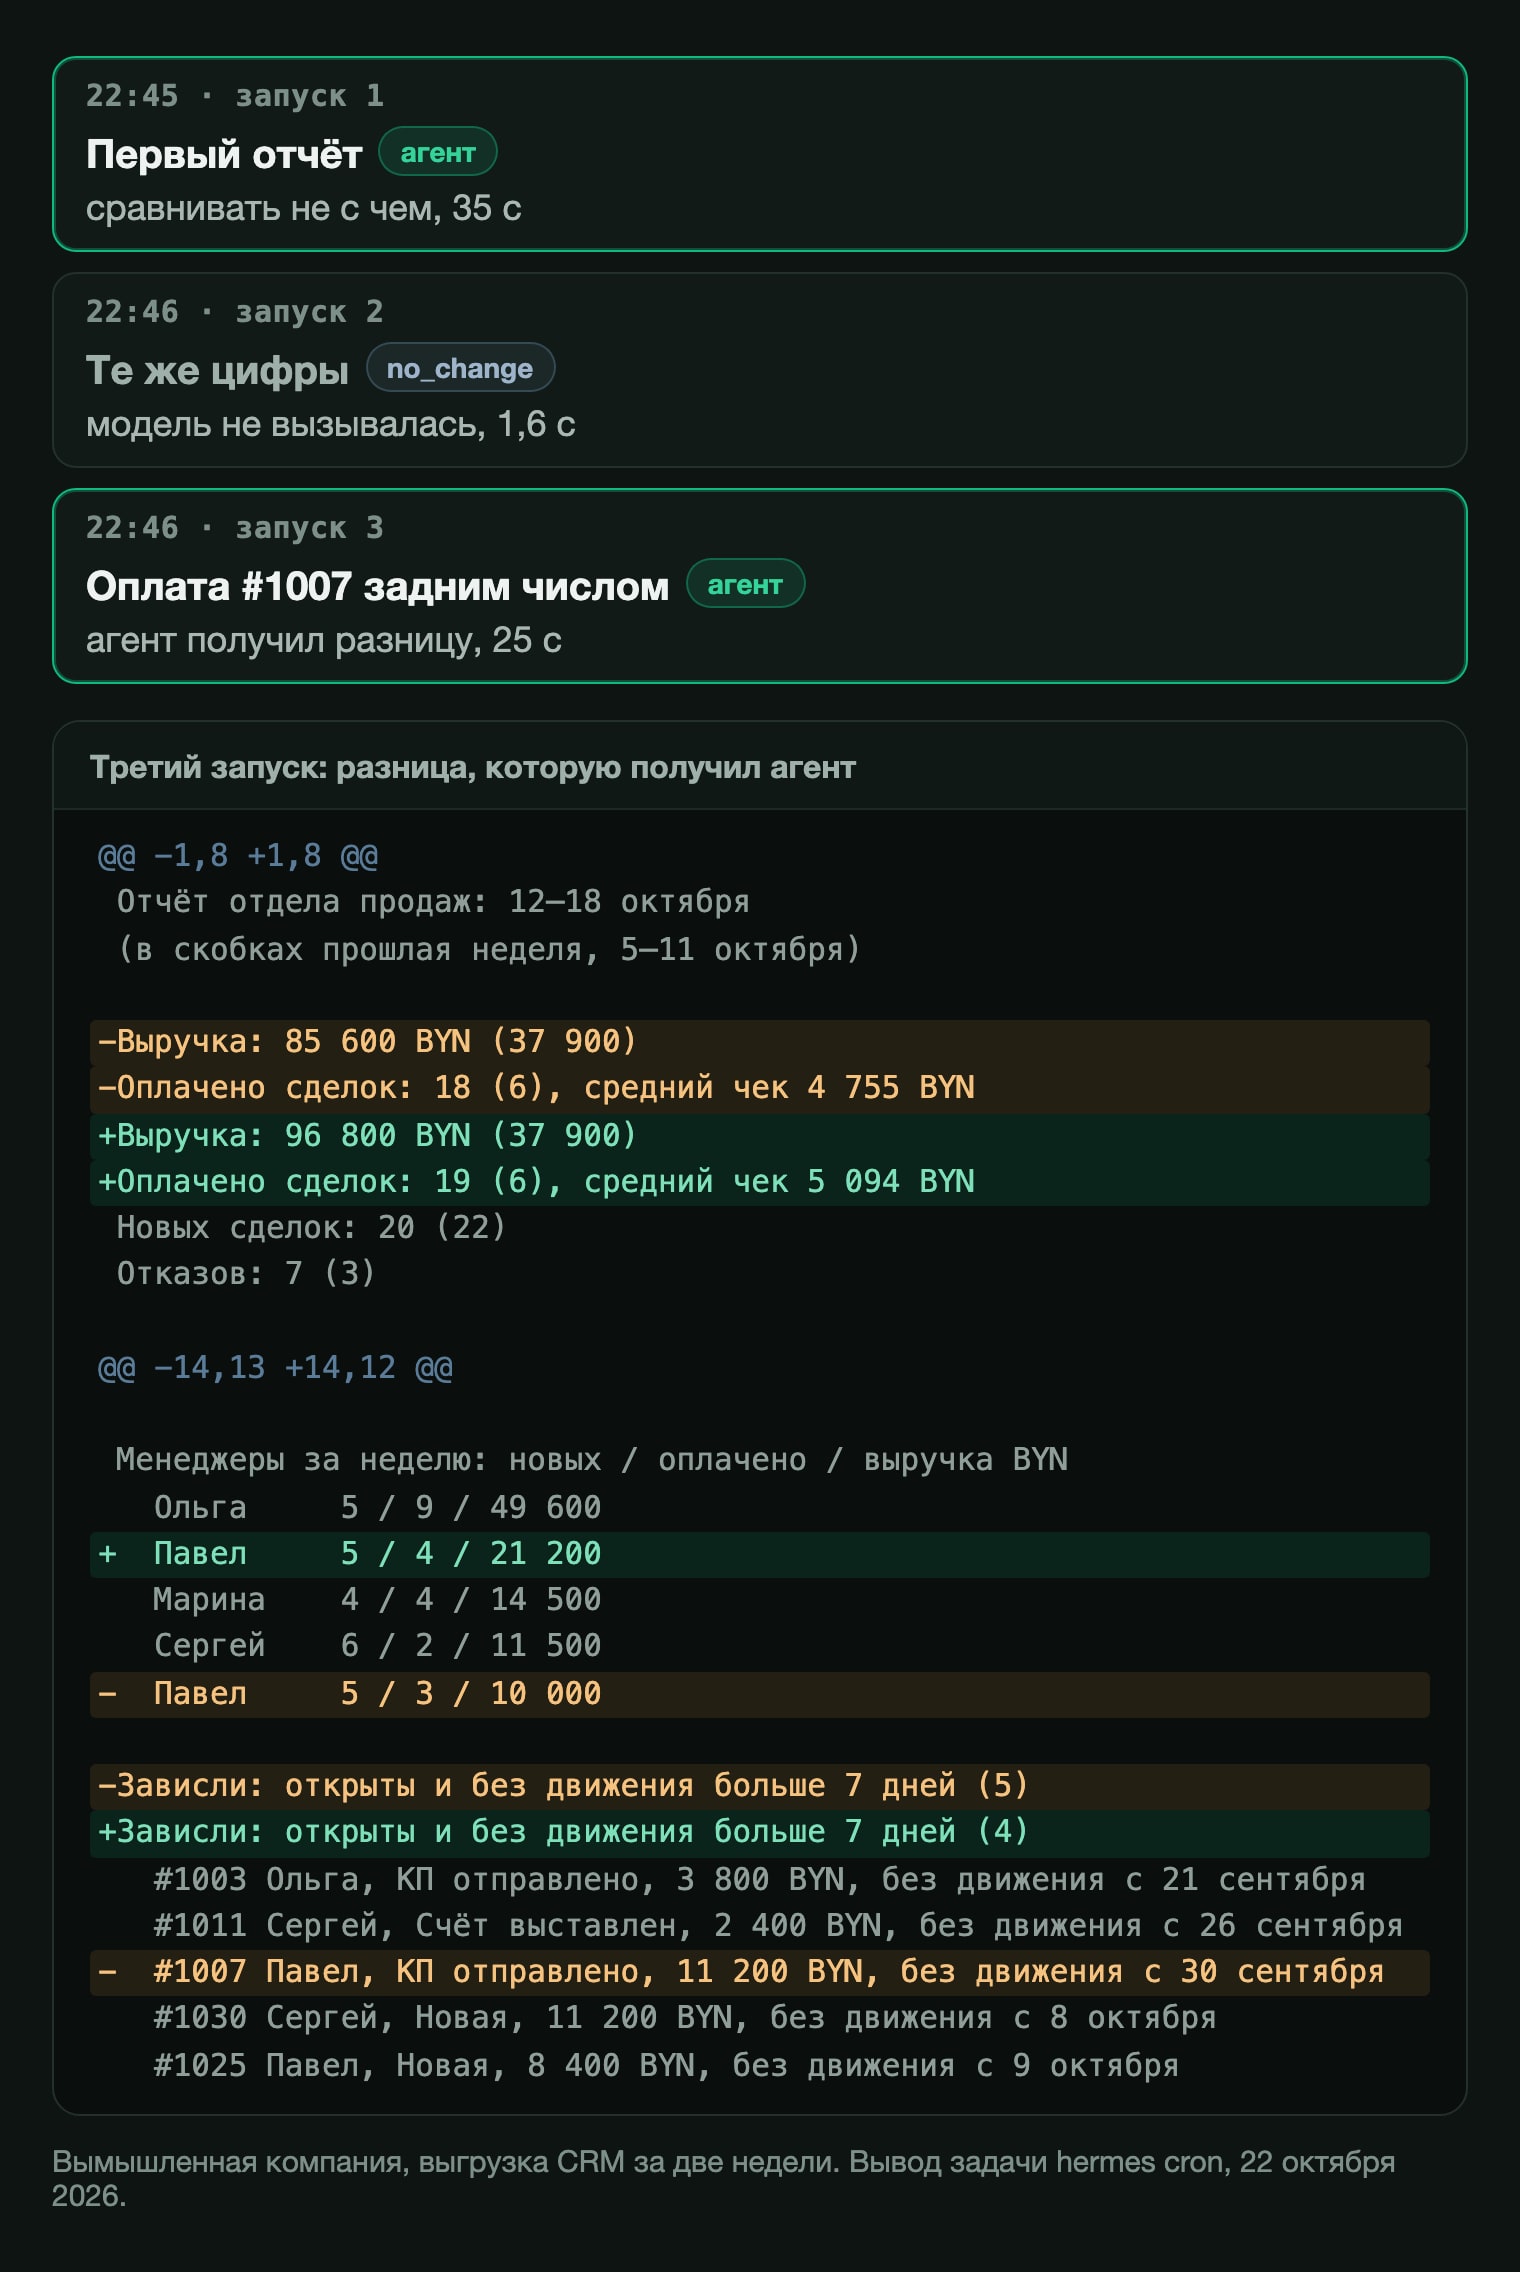Select the added Павел row with 21 200
Screen dimensions: 1520x2272
click(759, 1554)
